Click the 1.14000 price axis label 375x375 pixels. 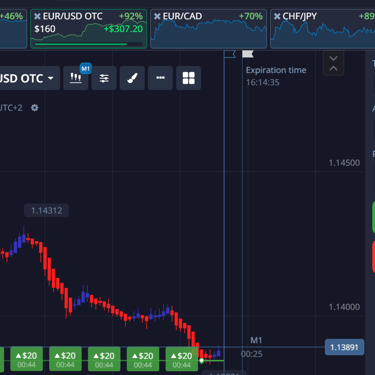344,307
